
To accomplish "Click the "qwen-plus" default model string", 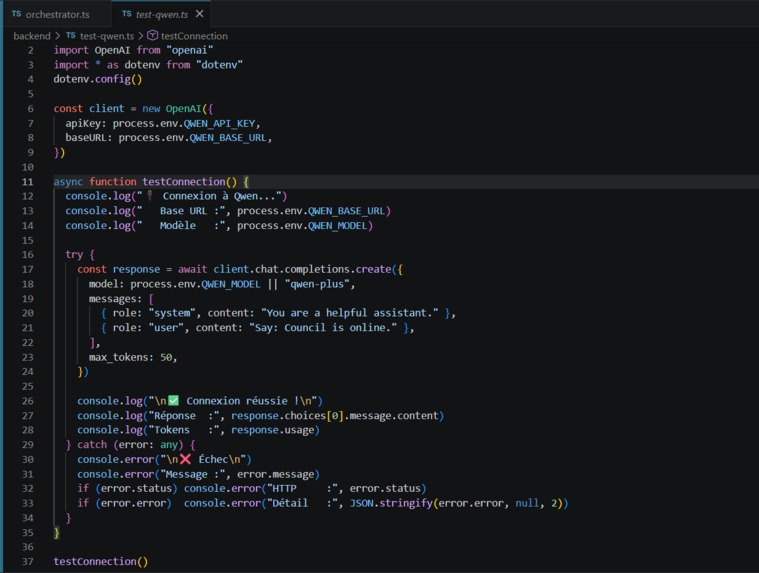I will 317,284.
